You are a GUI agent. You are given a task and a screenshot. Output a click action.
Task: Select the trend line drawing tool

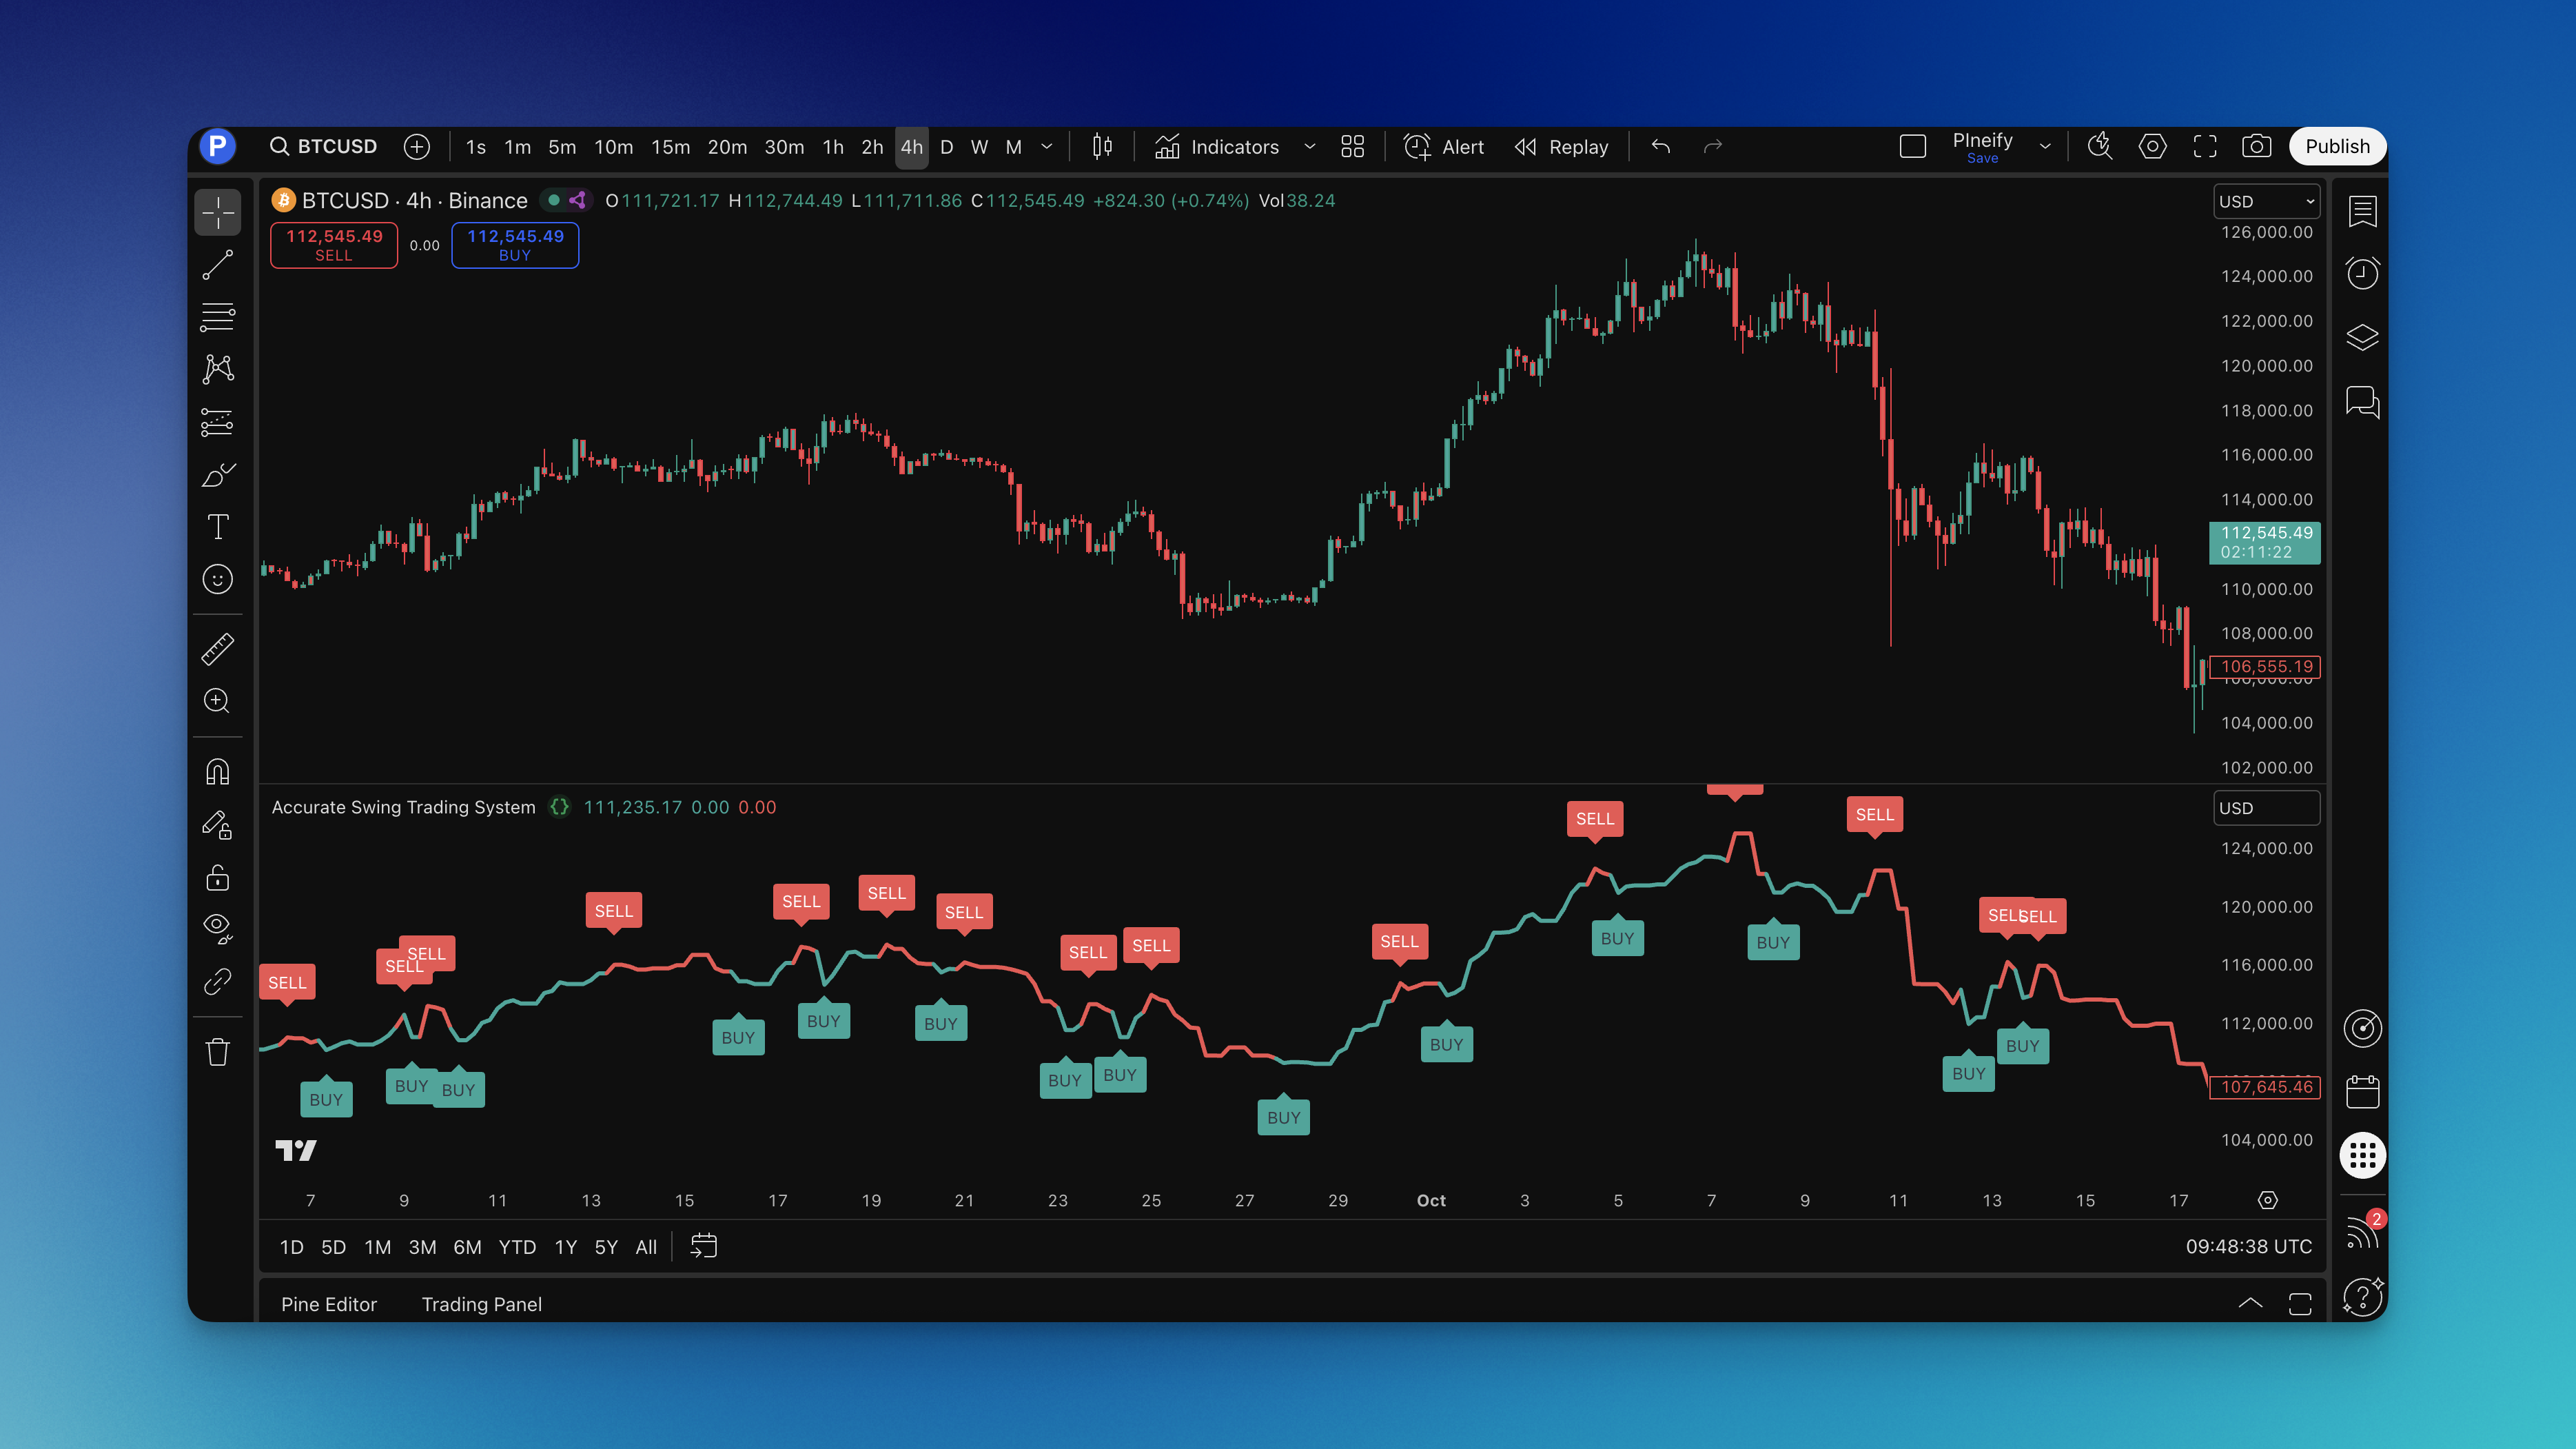pos(218,265)
